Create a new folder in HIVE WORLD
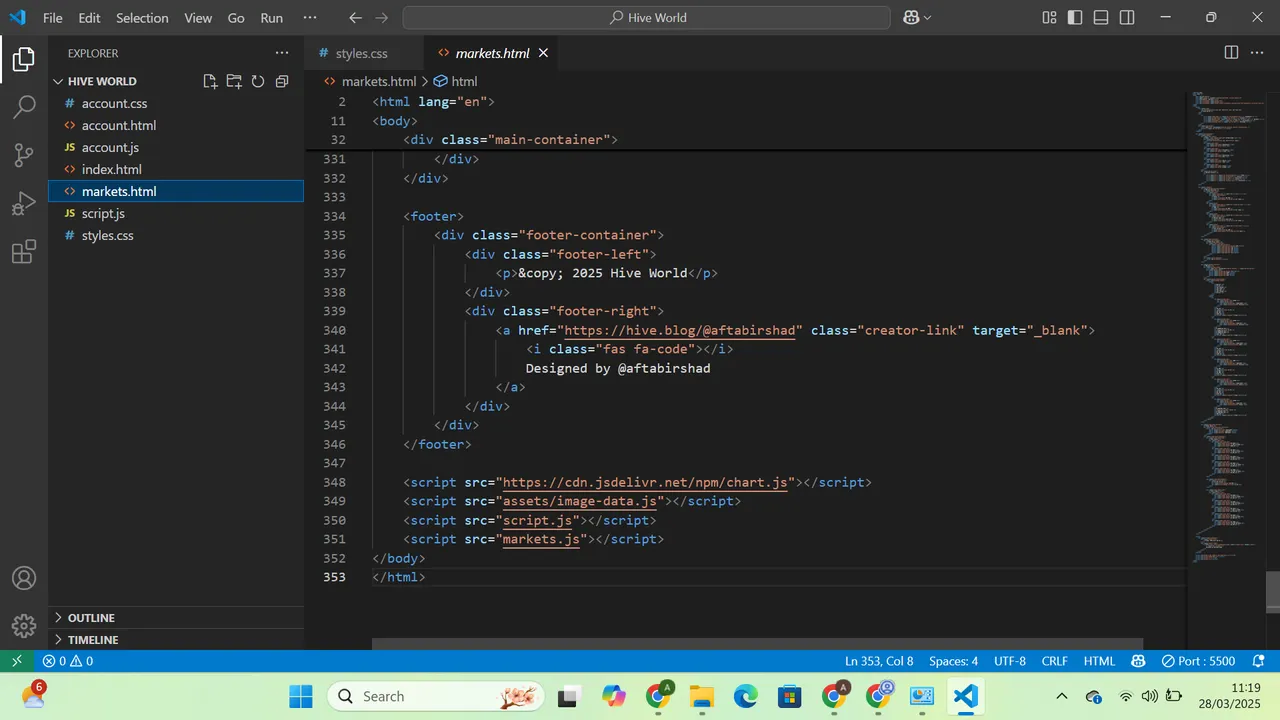Viewport: 1280px width, 720px height. tap(234, 81)
